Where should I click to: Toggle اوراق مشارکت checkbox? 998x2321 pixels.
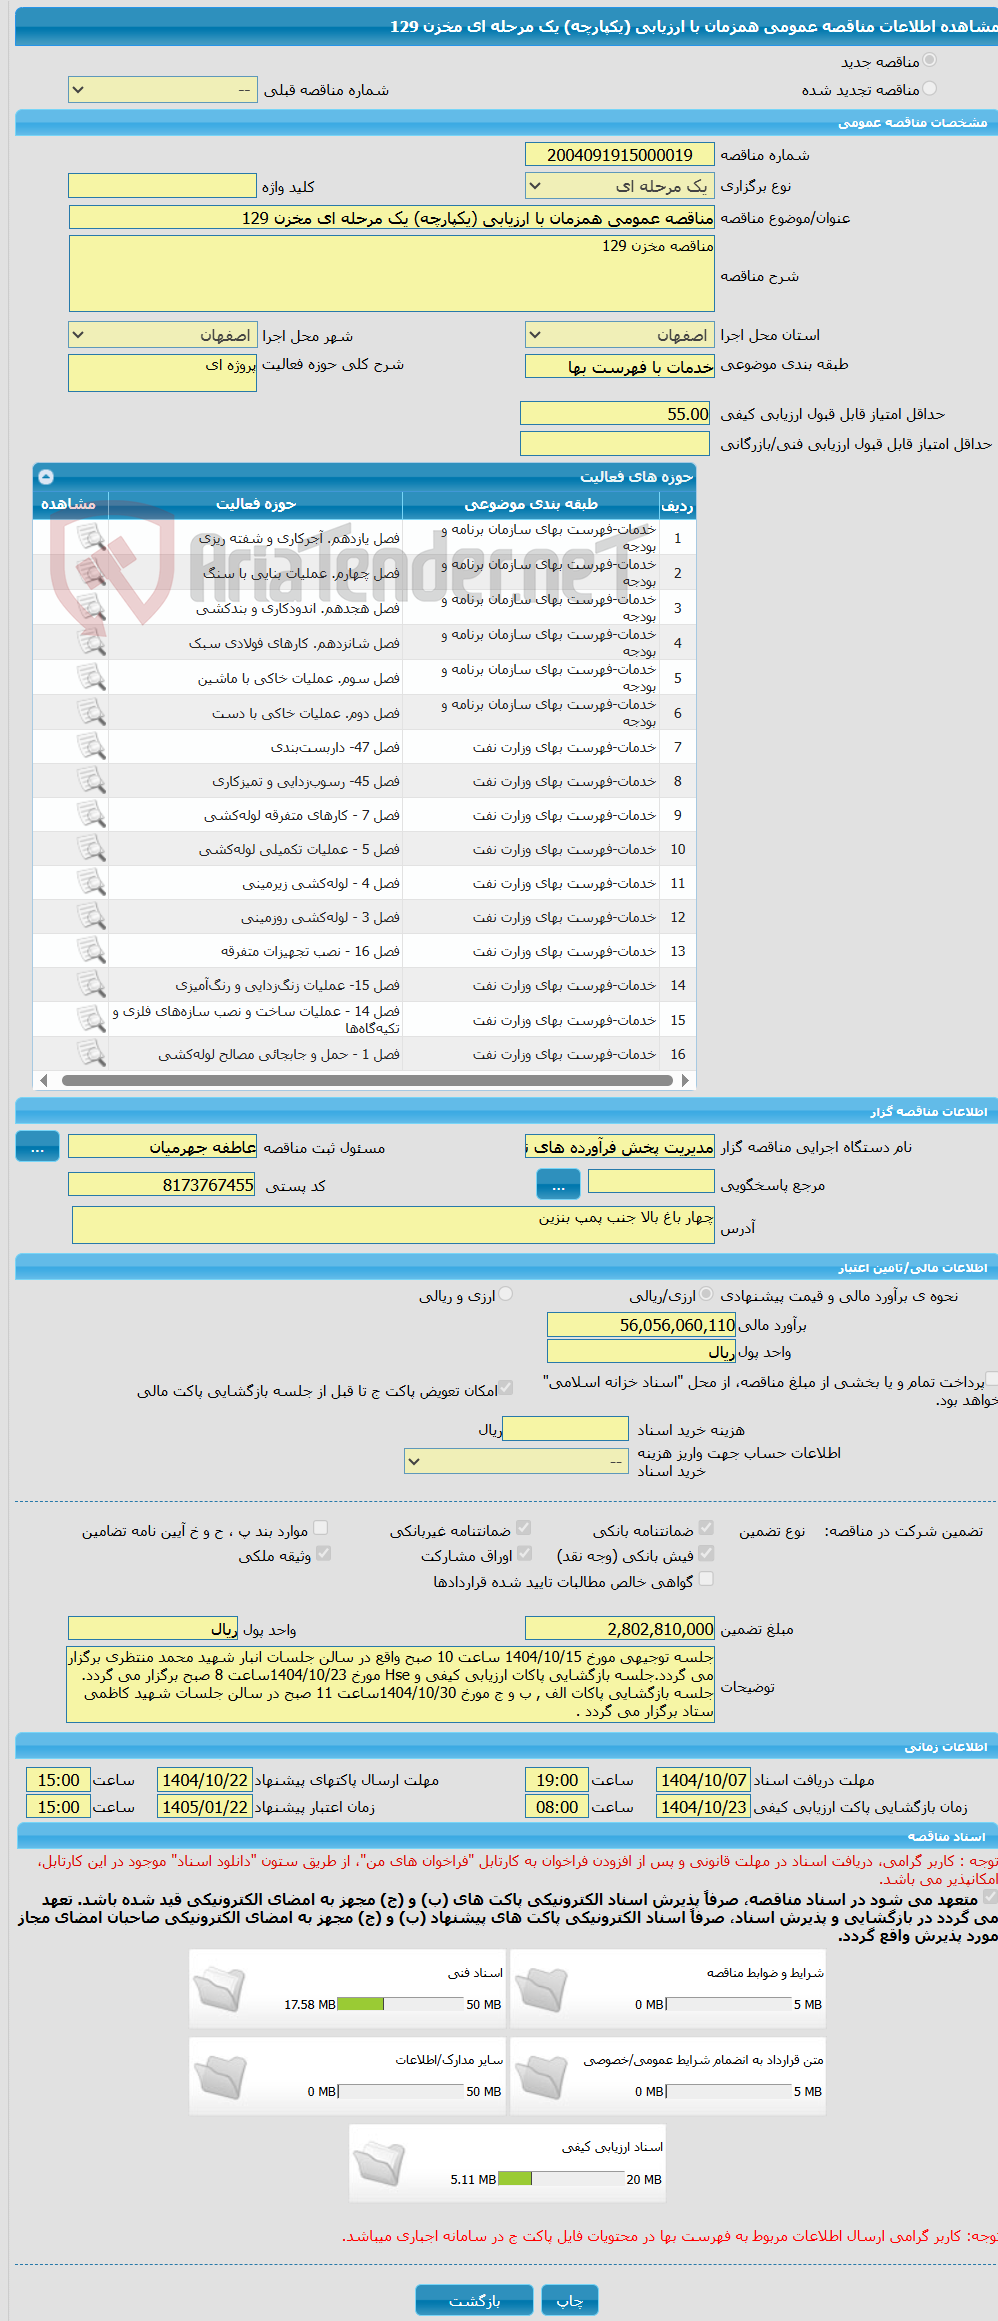pos(523,1553)
